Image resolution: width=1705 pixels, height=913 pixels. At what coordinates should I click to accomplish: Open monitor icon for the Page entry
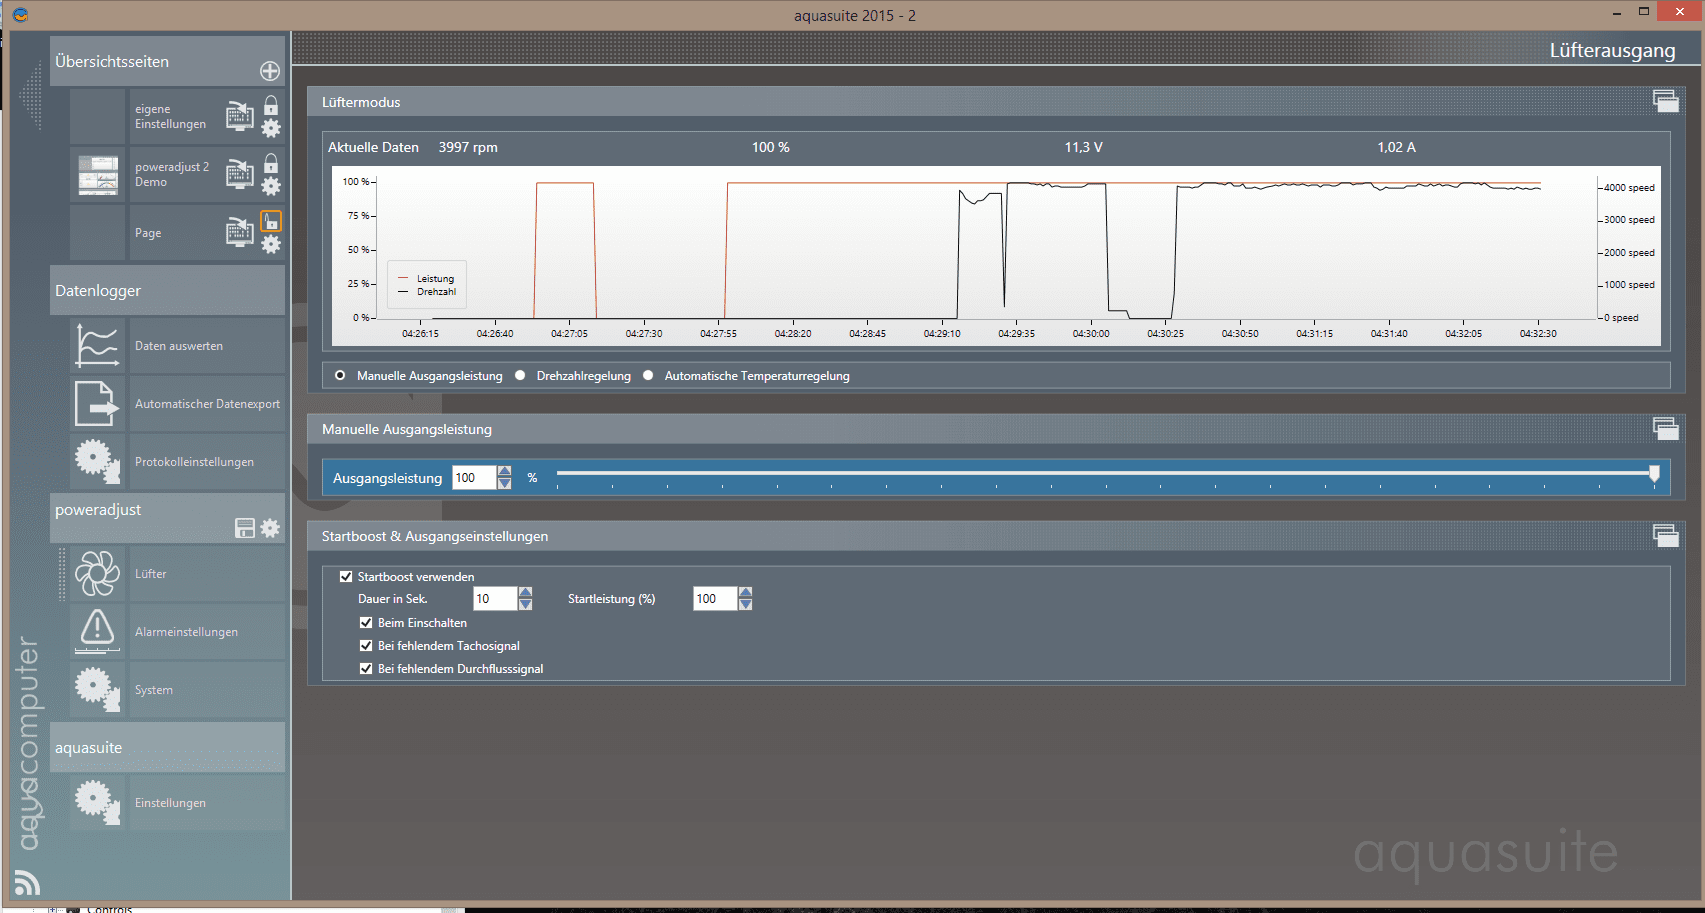[x=239, y=232]
